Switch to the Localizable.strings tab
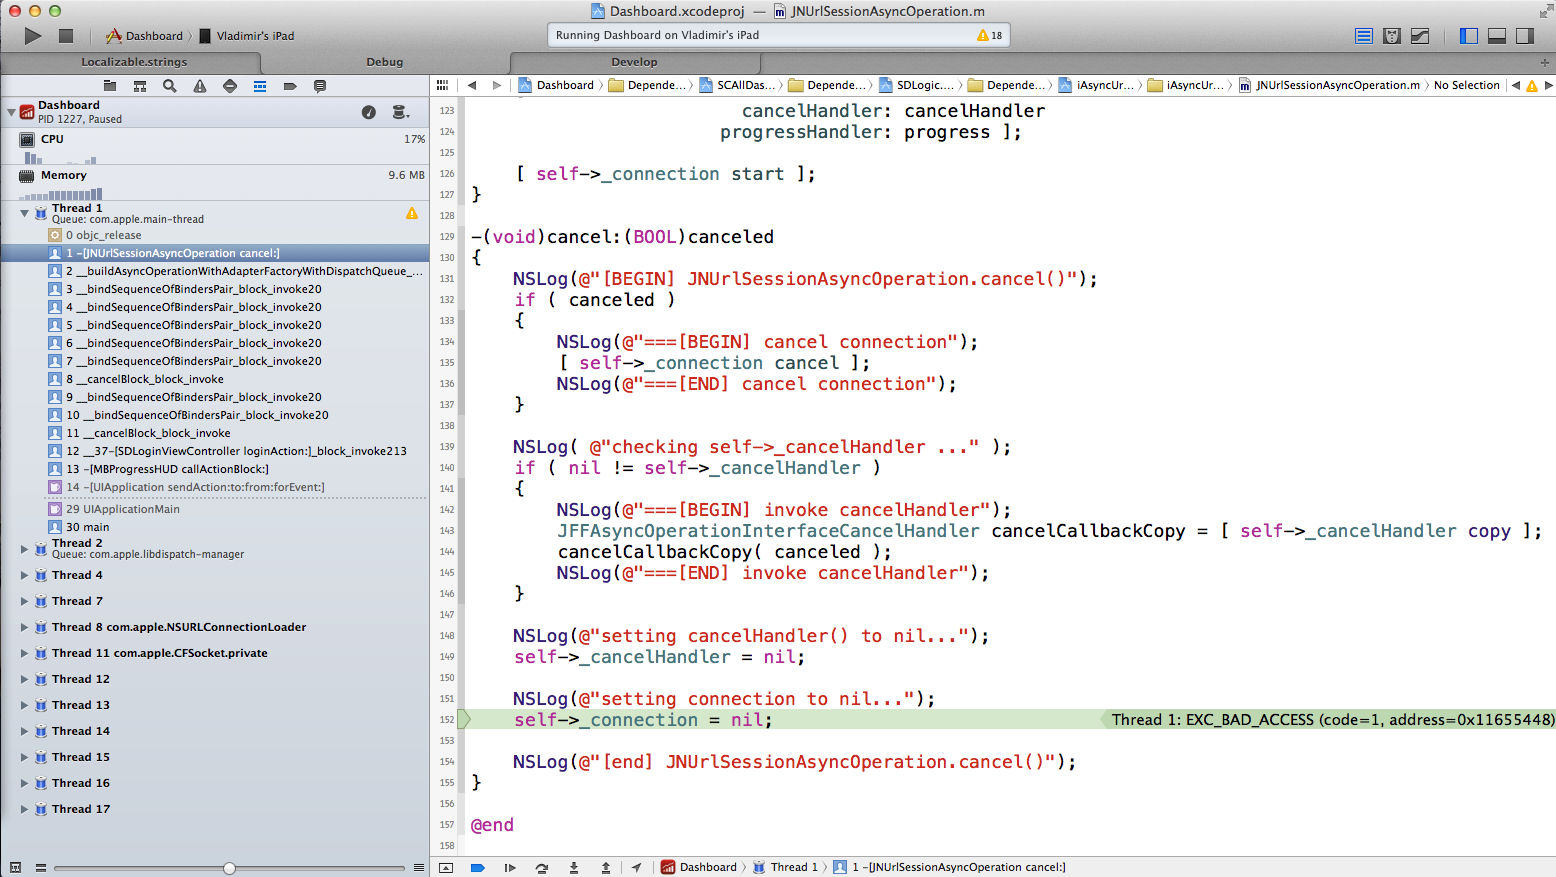The height and width of the screenshot is (877, 1556). (x=134, y=62)
